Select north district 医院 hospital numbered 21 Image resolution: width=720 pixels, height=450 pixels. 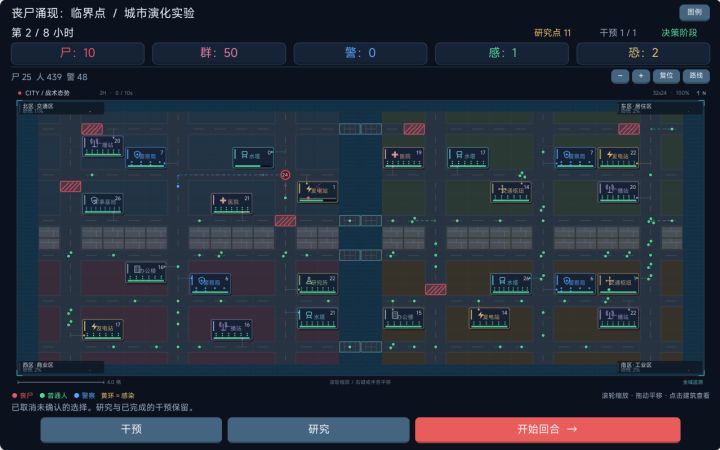point(231,203)
